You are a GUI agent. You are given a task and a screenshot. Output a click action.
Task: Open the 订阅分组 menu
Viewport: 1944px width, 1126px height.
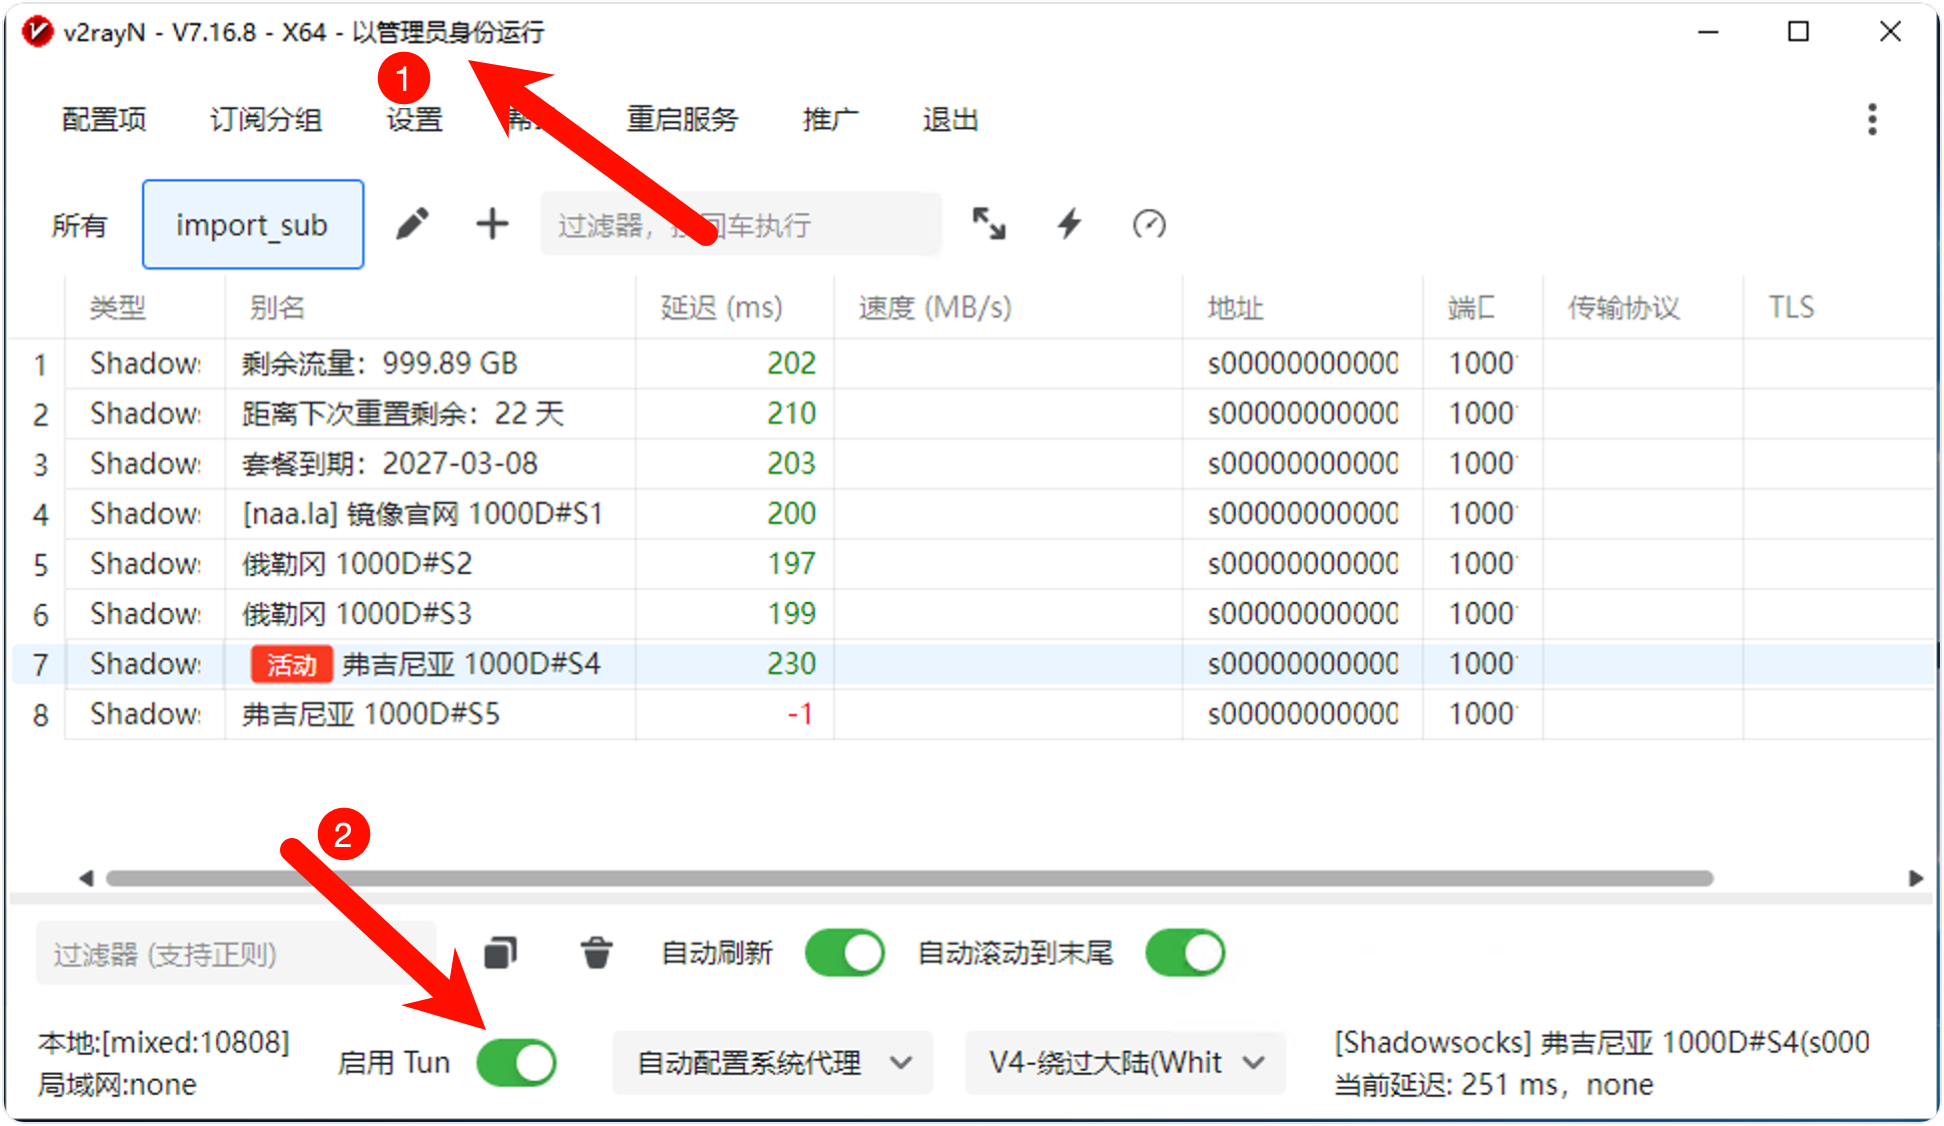point(264,119)
